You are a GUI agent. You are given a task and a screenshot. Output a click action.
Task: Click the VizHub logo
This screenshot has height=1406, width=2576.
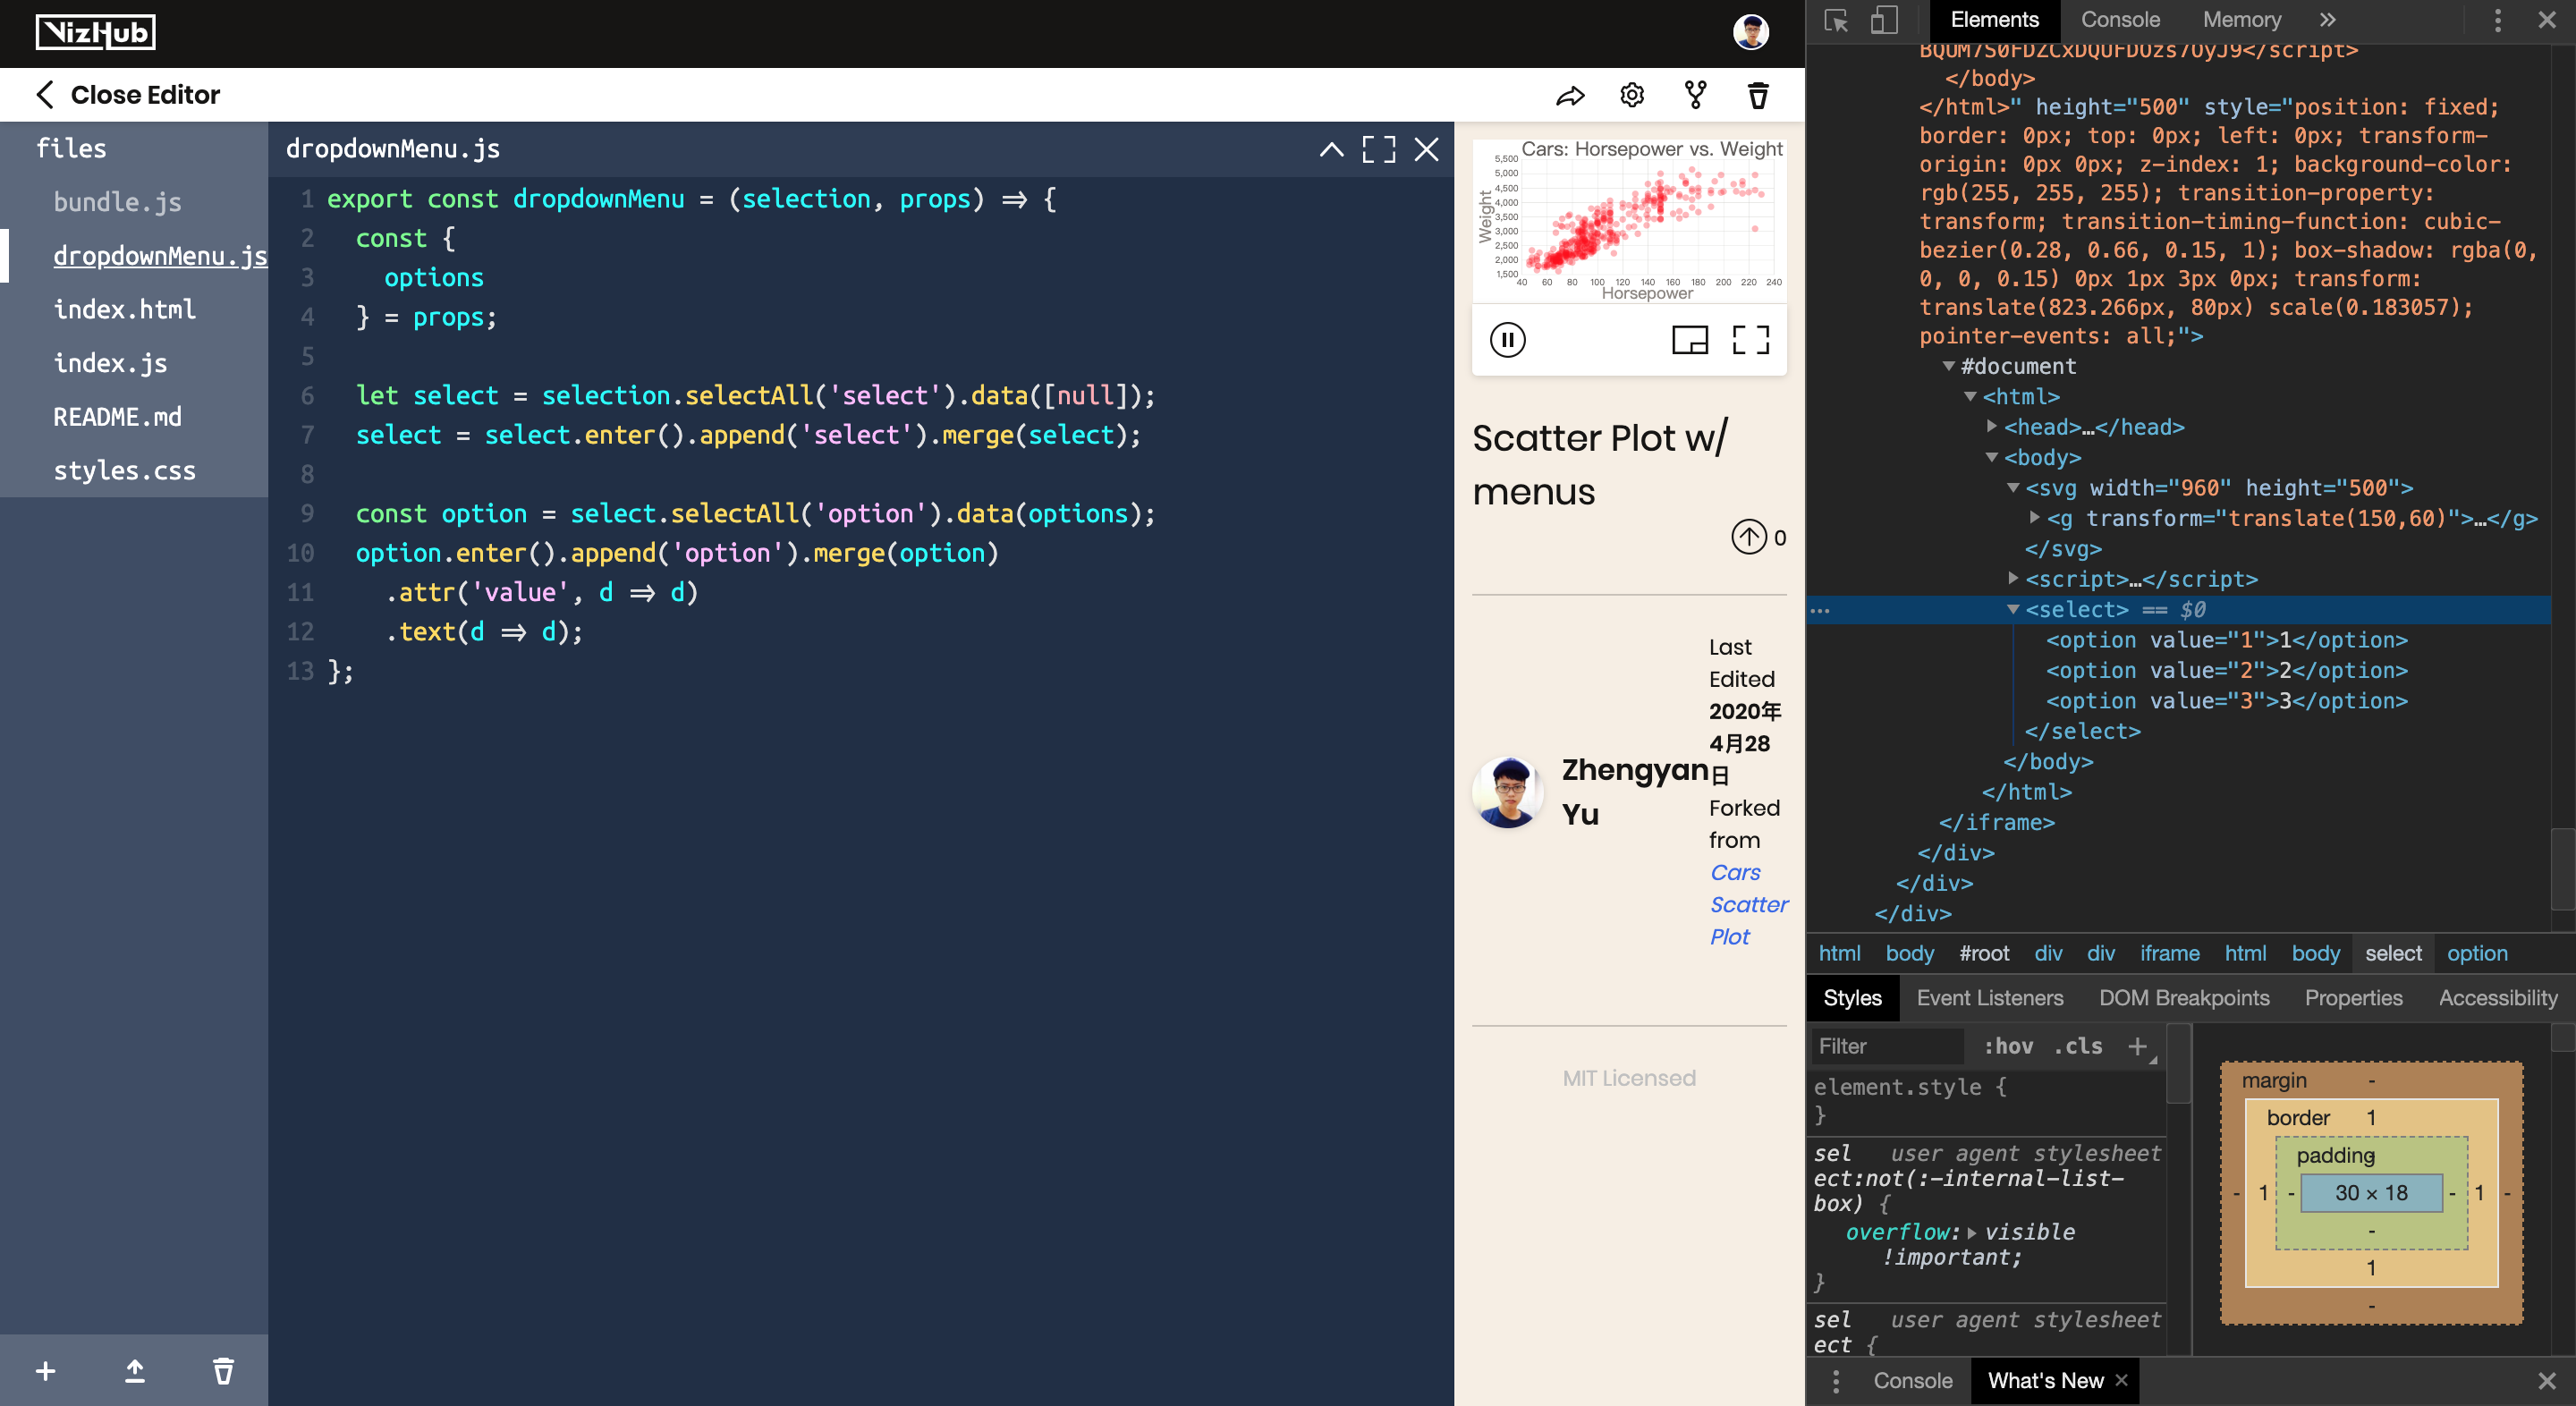point(96,32)
